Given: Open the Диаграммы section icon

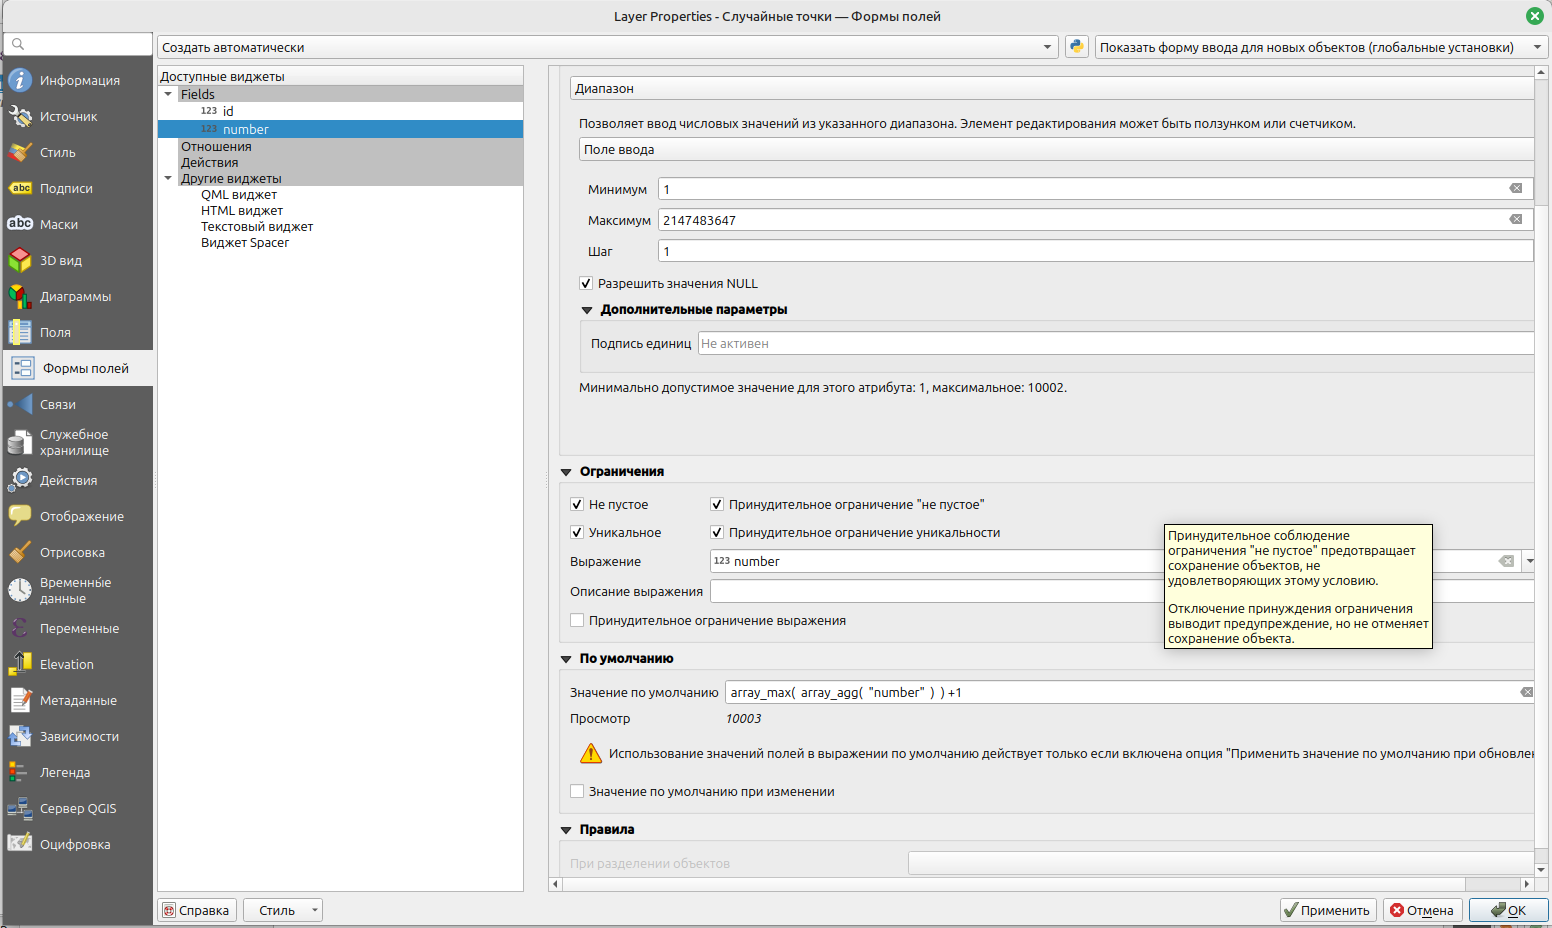Looking at the screenshot, I should tap(20, 297).
